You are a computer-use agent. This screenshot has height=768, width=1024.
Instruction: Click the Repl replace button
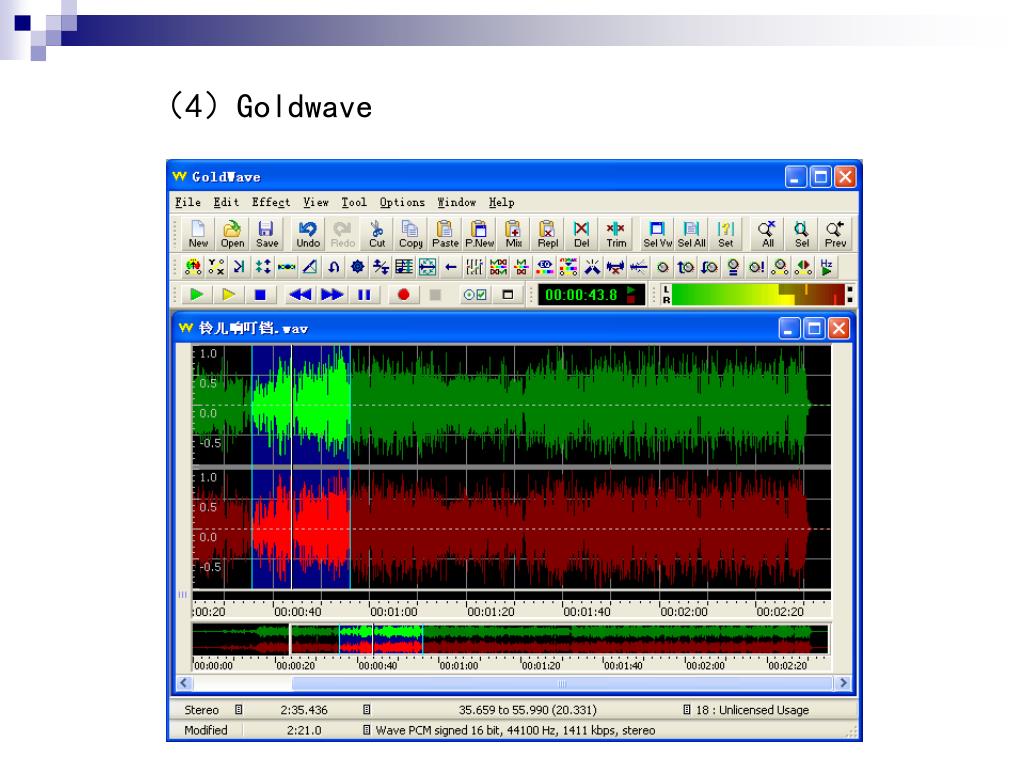coord(548,234)
